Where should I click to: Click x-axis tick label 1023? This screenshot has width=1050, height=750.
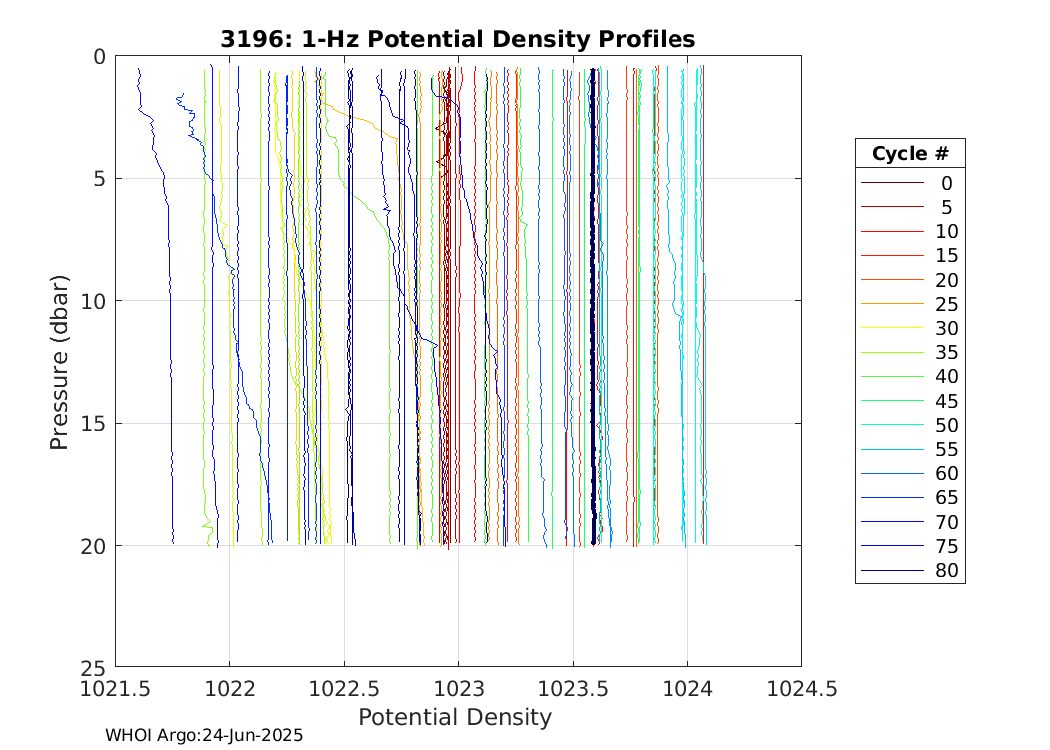click(459, 688)
